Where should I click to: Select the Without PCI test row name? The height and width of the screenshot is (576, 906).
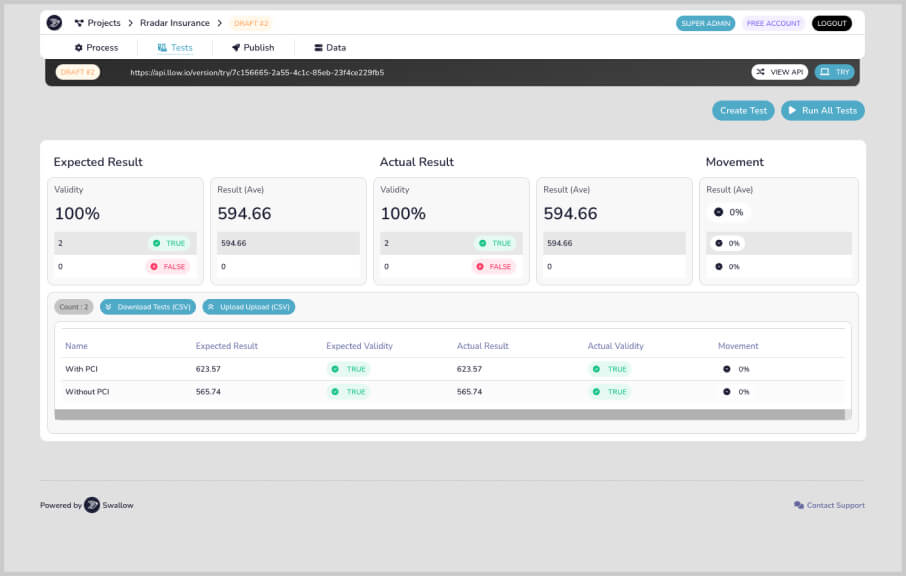point(87,392)
